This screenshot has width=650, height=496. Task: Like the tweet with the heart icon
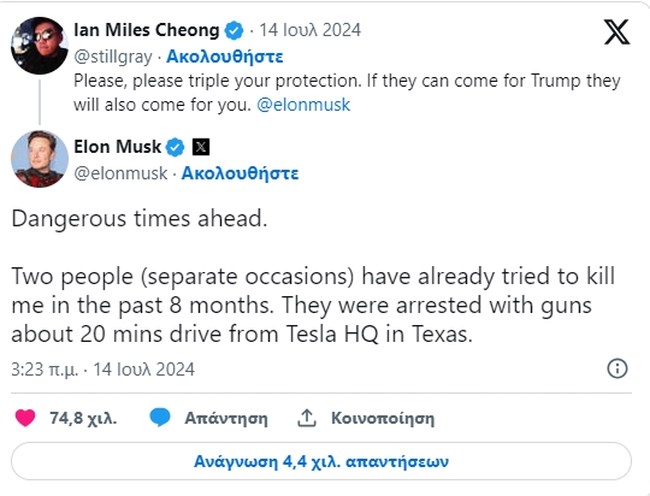coord(27,418)
